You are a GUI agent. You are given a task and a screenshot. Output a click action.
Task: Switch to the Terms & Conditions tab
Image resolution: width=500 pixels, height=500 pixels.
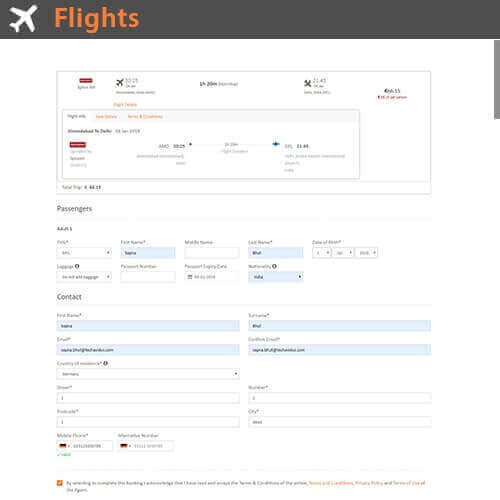pyautogui.click(x=145, y=116)
